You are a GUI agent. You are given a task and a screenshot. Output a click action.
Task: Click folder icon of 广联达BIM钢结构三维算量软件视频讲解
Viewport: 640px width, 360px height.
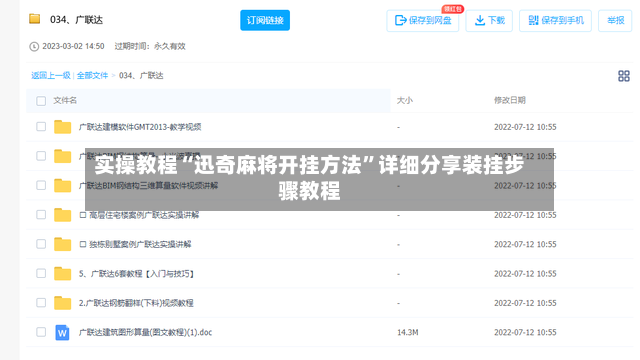tap(62, 185)
